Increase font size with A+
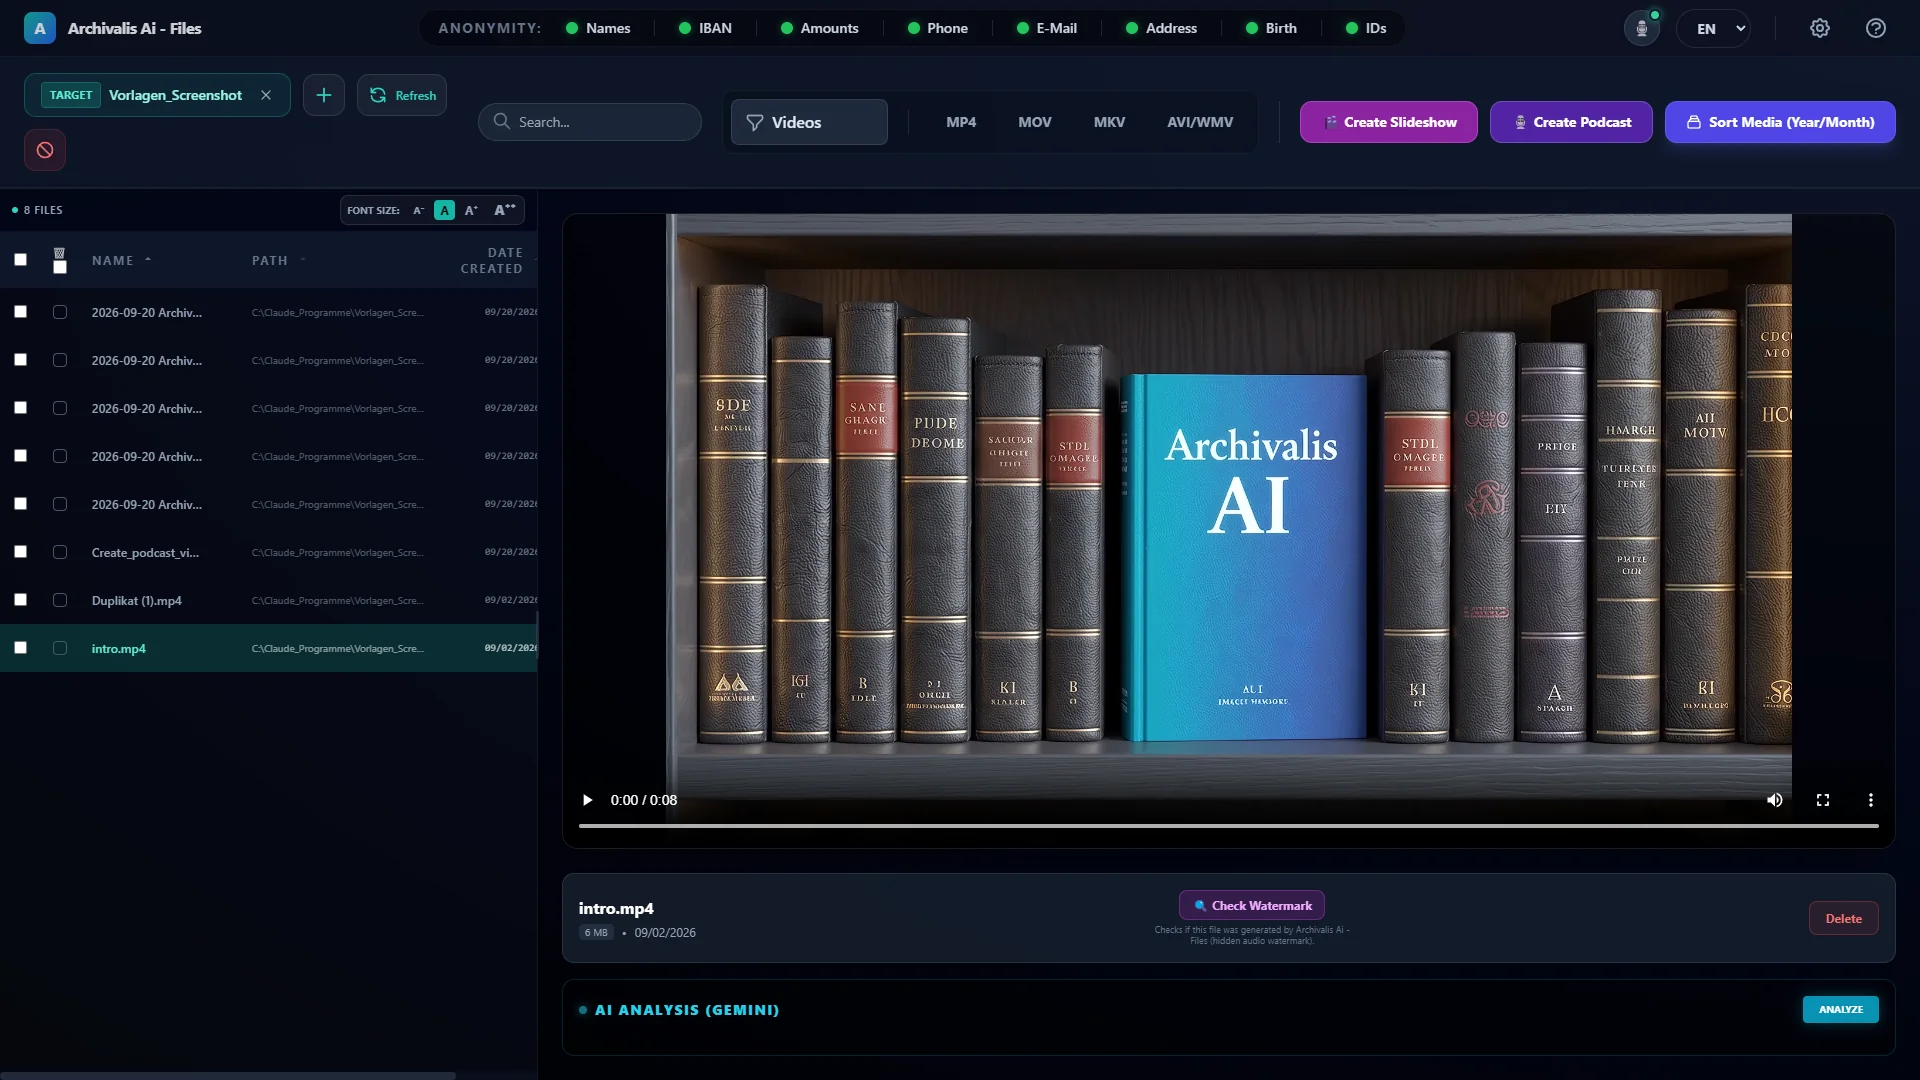 [x=472, y=210]
